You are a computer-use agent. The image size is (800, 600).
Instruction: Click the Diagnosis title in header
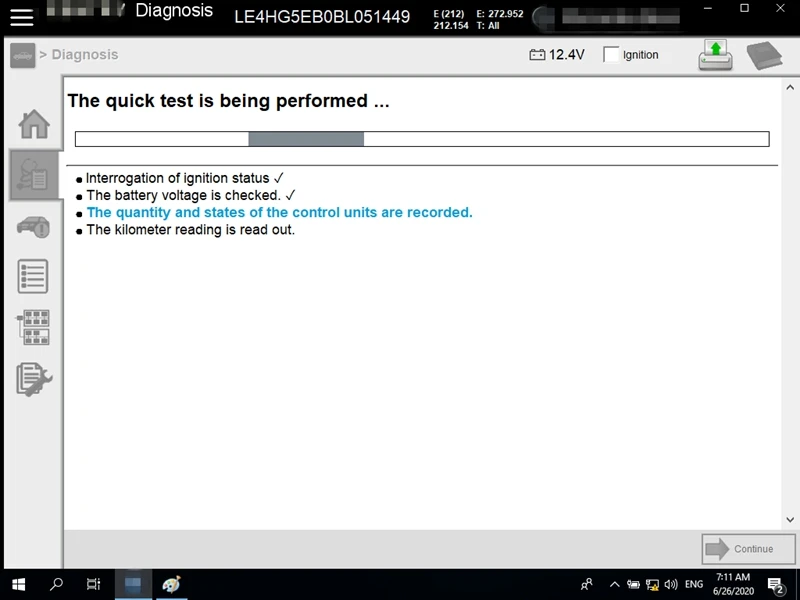[x=174, y=11]
